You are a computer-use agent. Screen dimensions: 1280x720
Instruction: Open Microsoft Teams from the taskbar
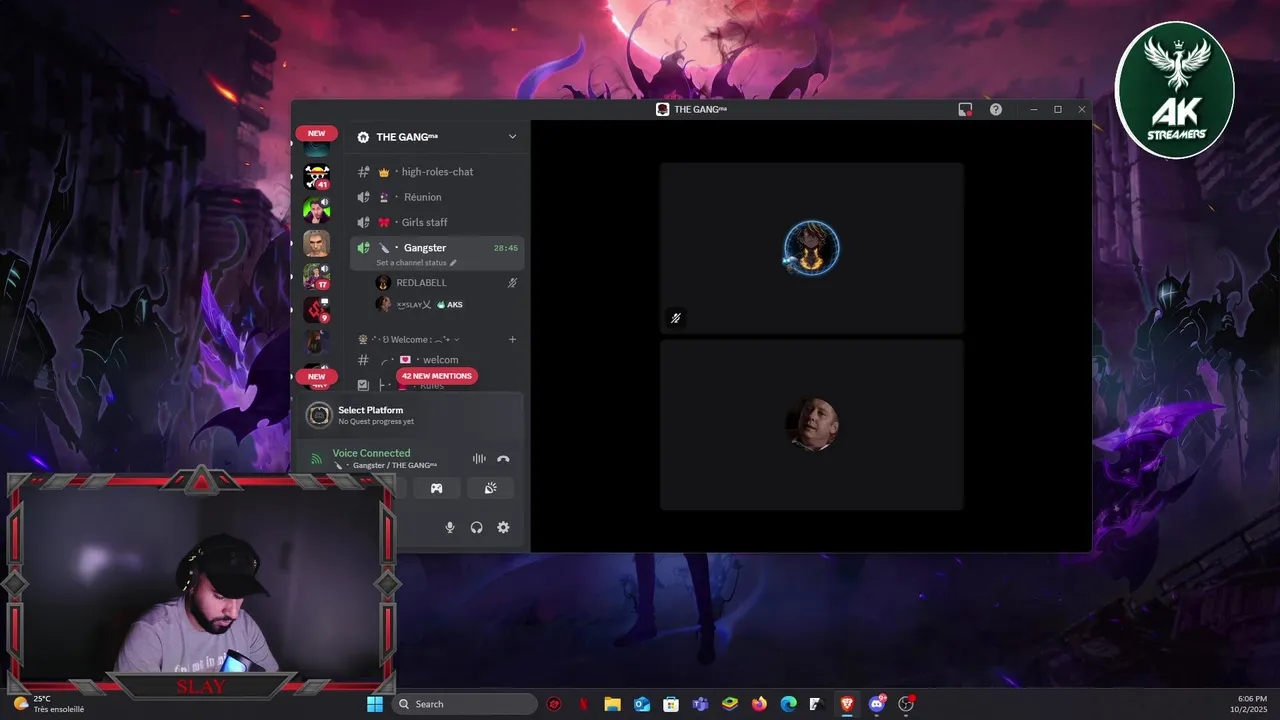[x=701, y=704]
